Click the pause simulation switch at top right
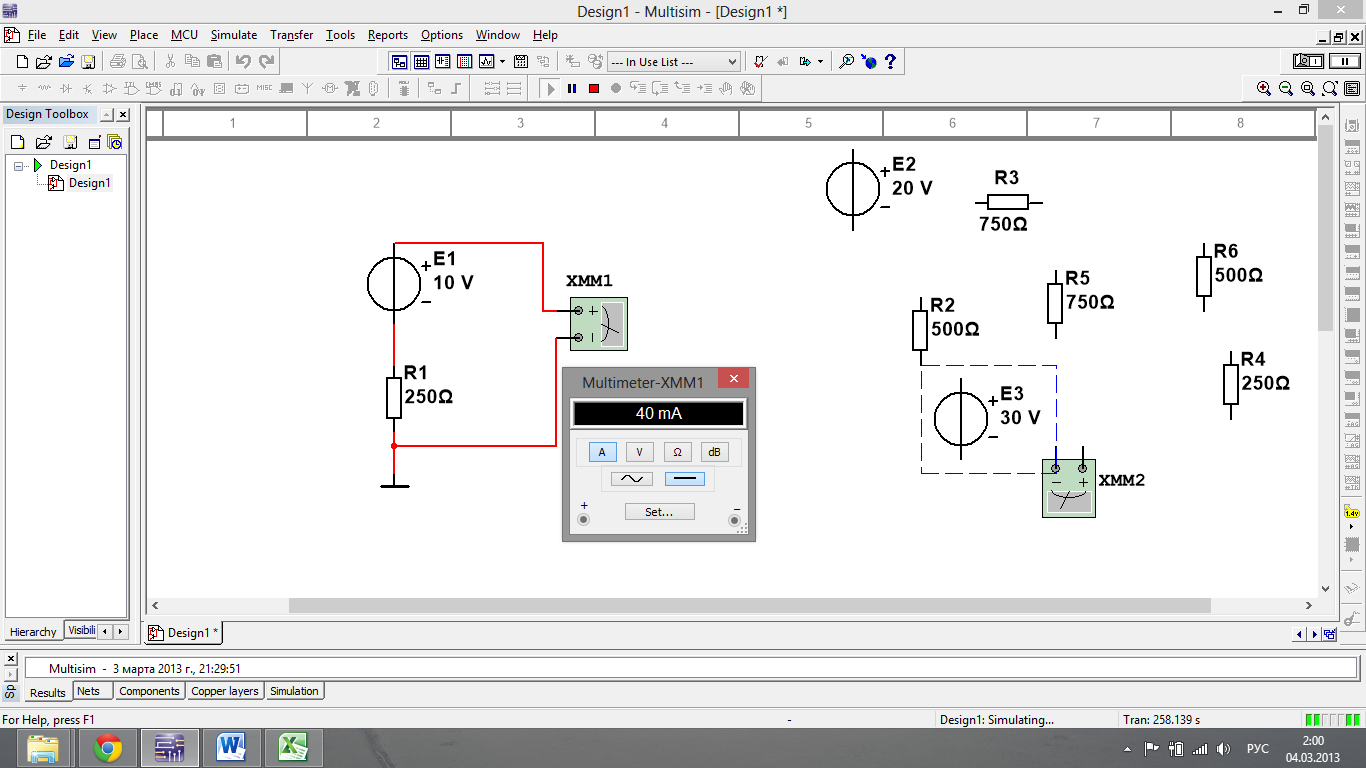 (x=1344, y=62)
